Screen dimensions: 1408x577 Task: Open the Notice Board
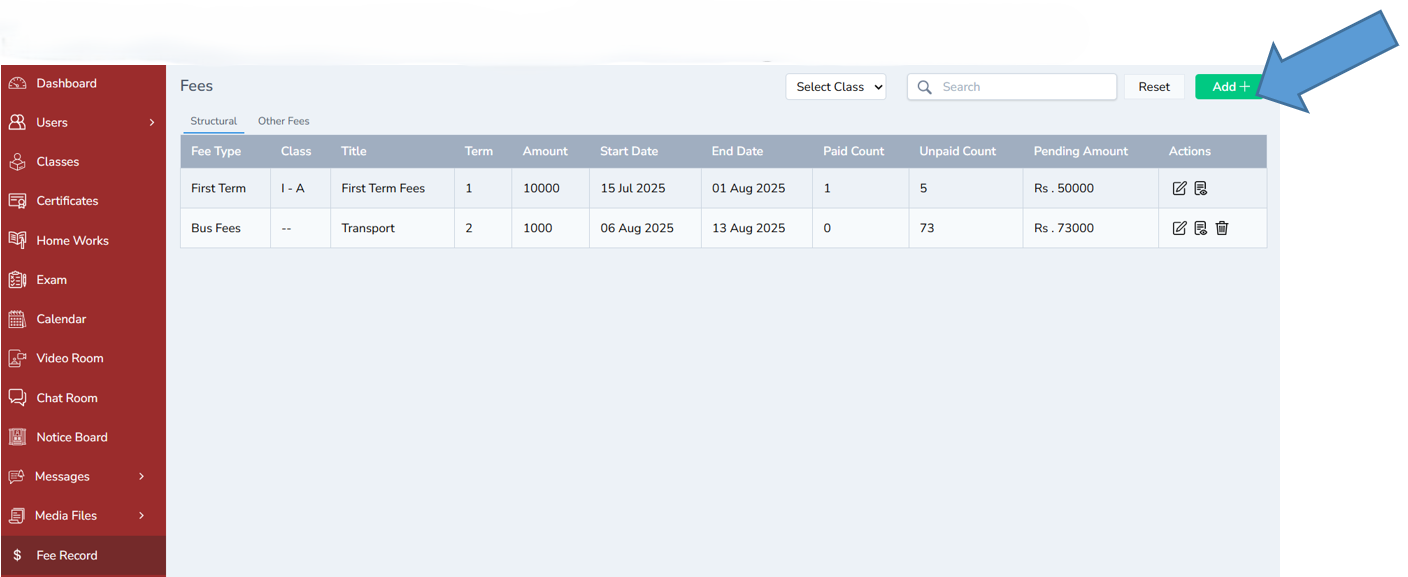point(72,436)
